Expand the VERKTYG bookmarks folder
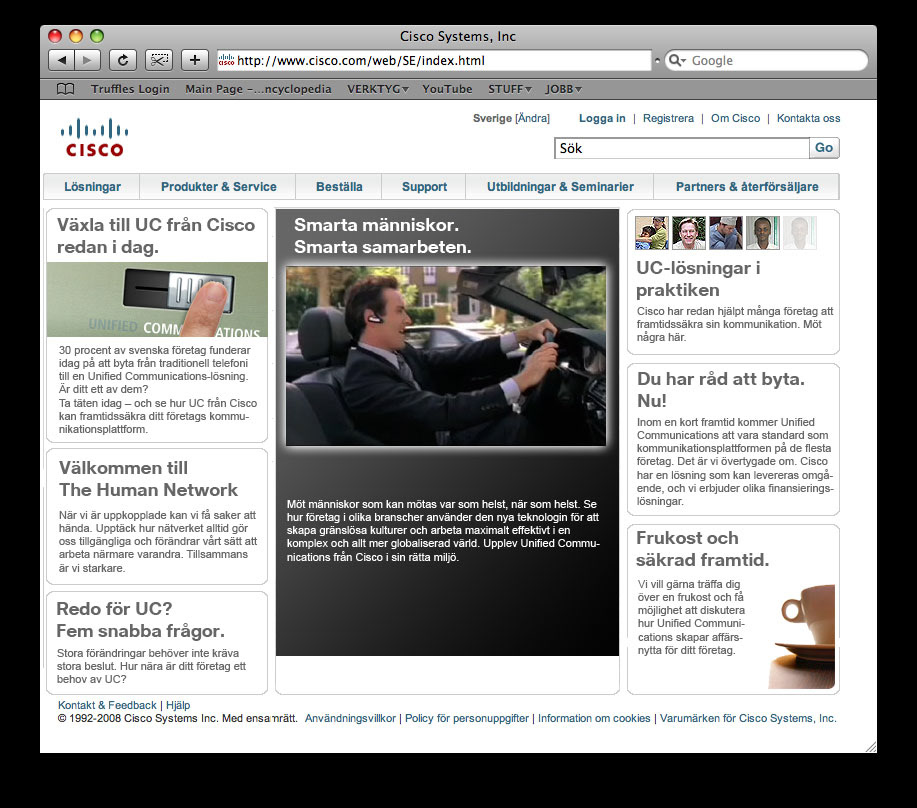Viewport: 917px width, 808px height. tap(377, 89)
